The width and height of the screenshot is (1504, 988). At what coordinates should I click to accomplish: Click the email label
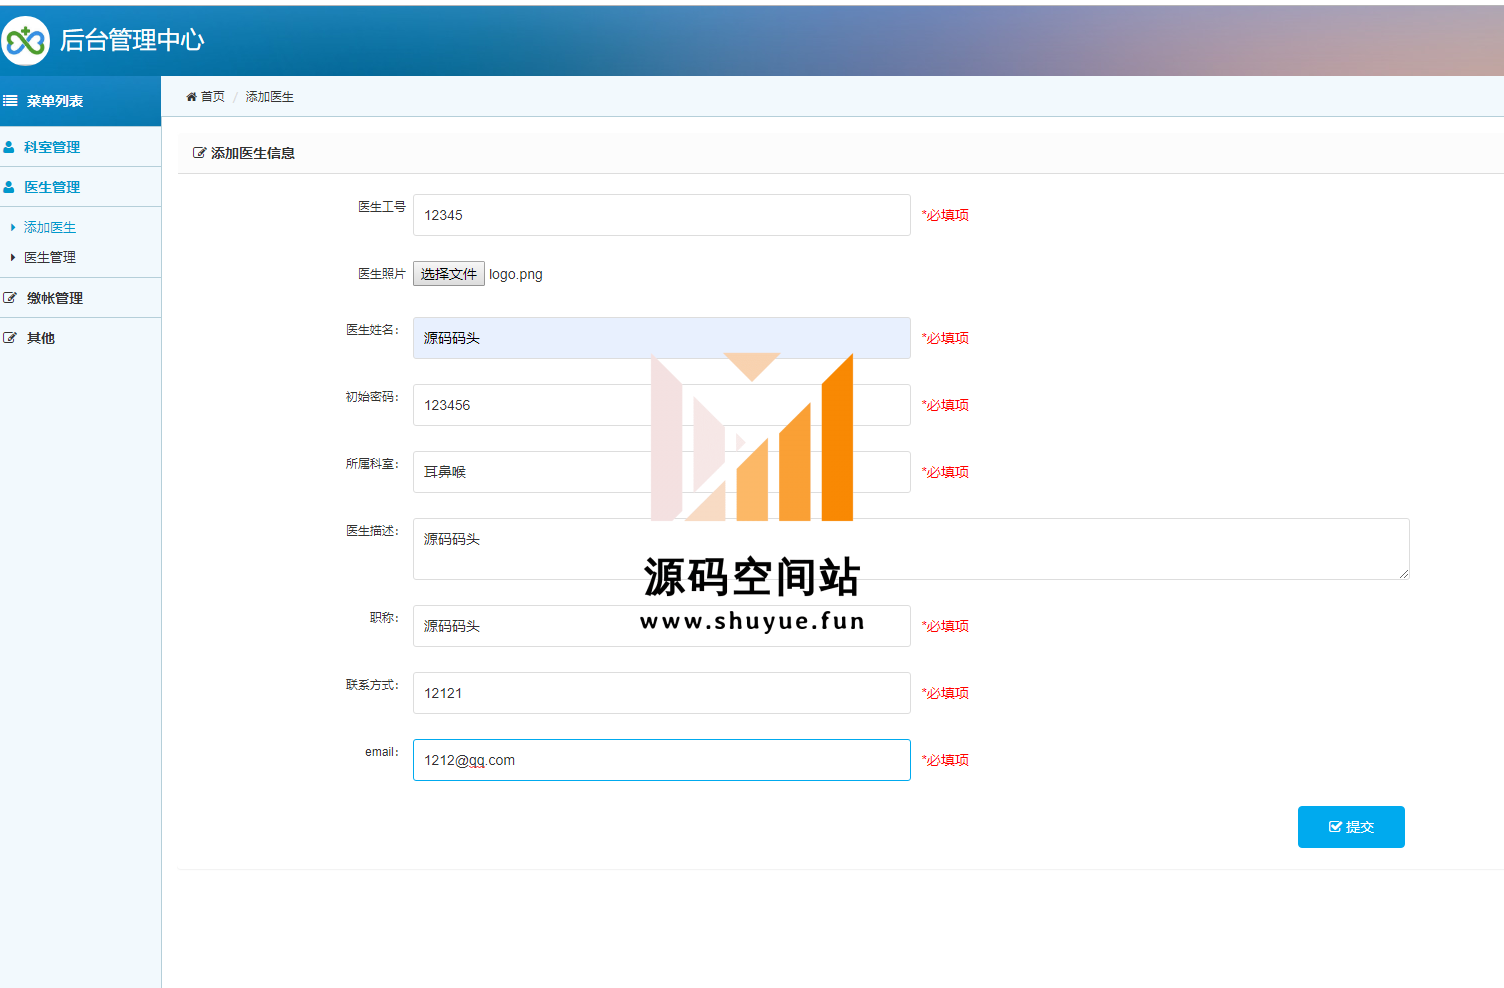point(382,752)
